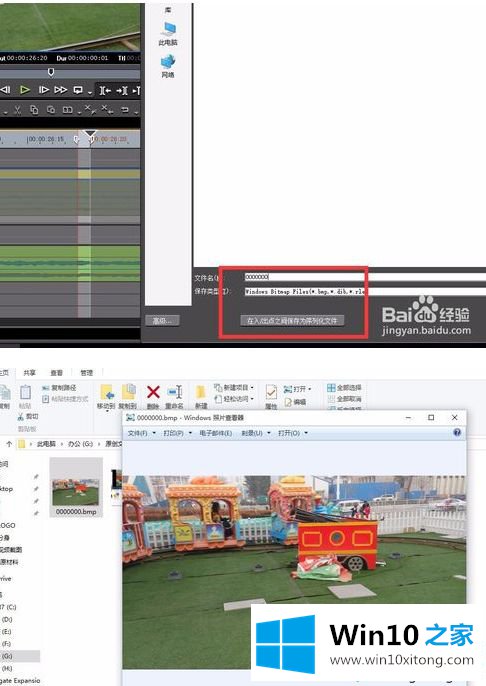486x686 pixels.
Task: Click the paste icon in timeline toolbar
Action: (51, 110)
